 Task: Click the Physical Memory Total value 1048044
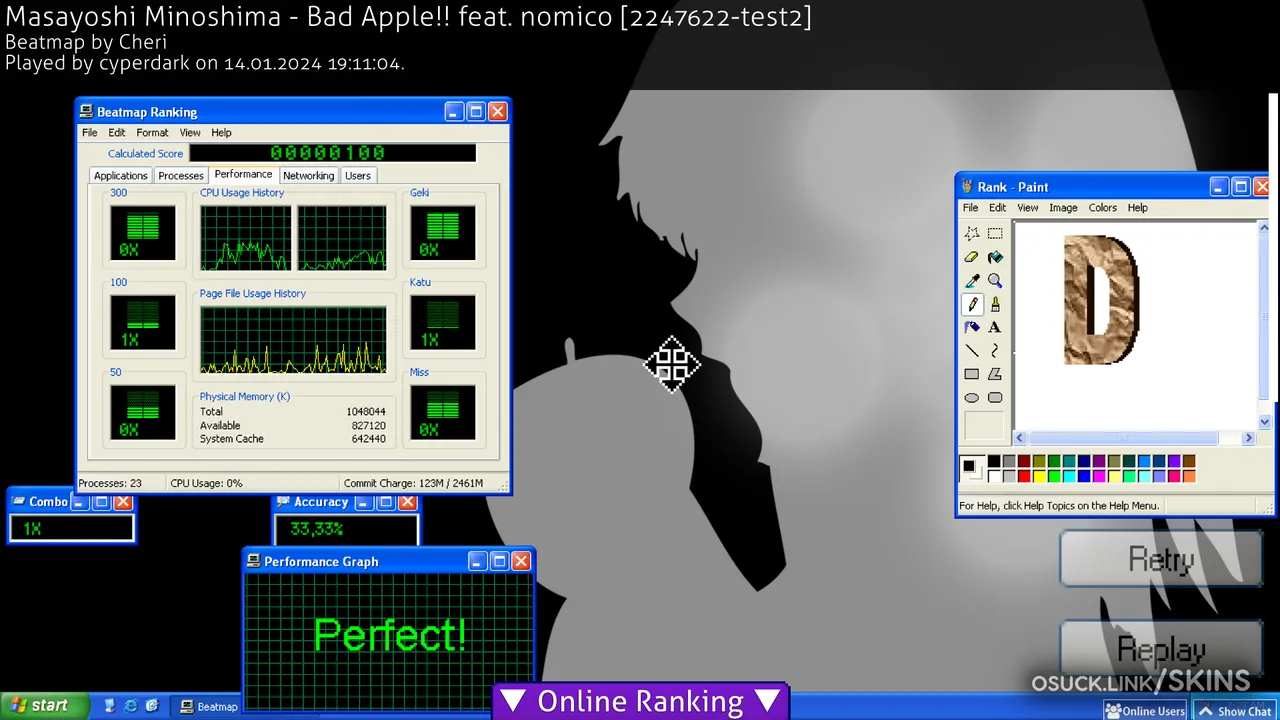(365, 412)
